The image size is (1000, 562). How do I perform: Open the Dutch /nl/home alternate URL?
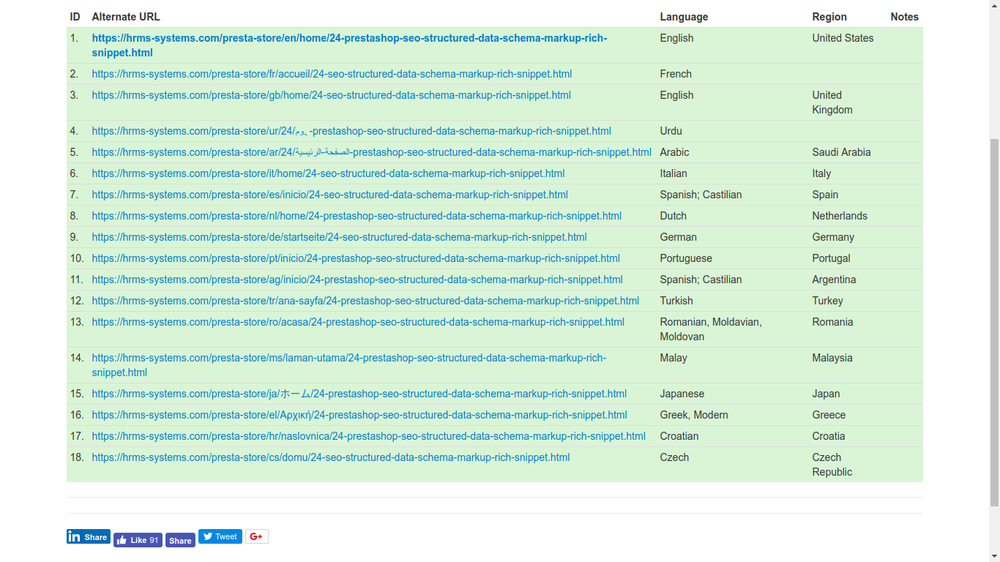(357, 216)
